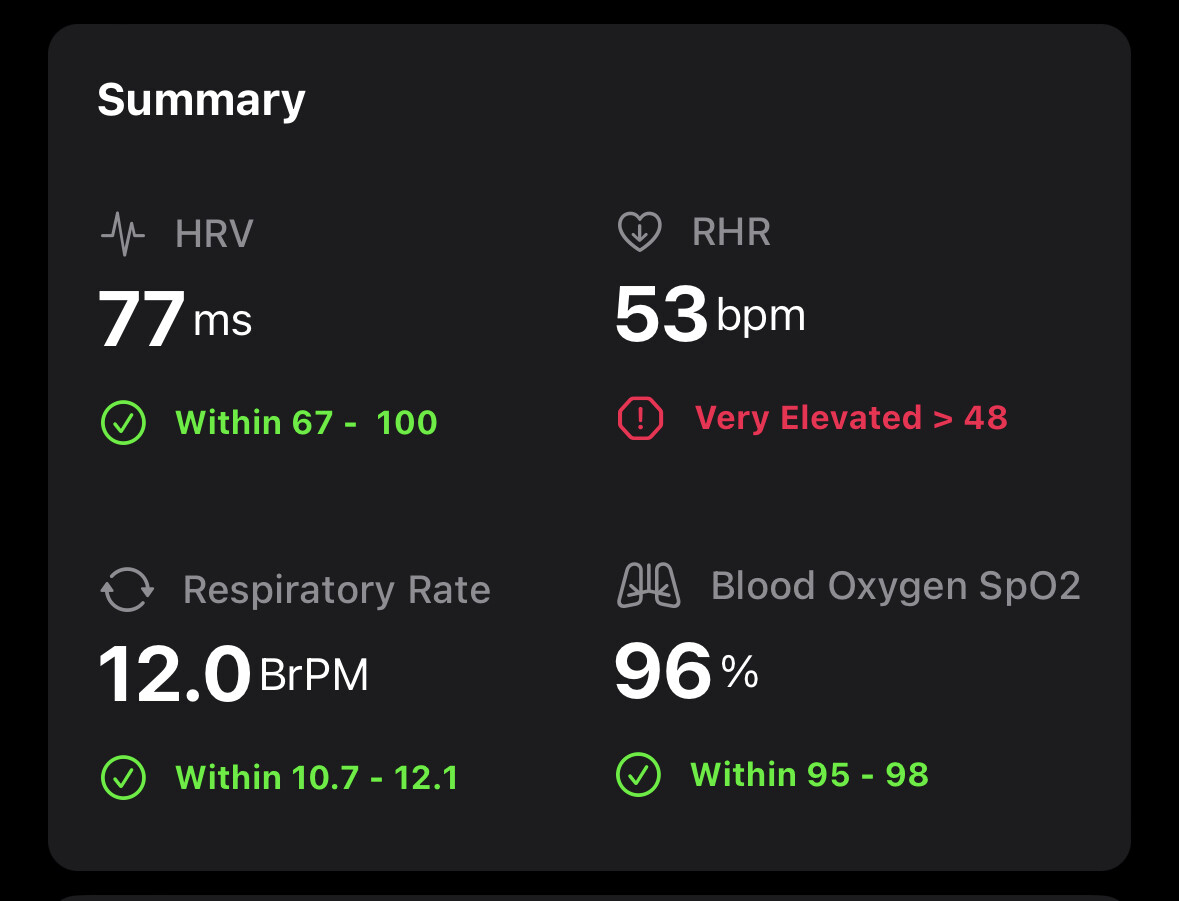
Task: Select the "Within 67 - 100" status
Action: coord(306,423)
